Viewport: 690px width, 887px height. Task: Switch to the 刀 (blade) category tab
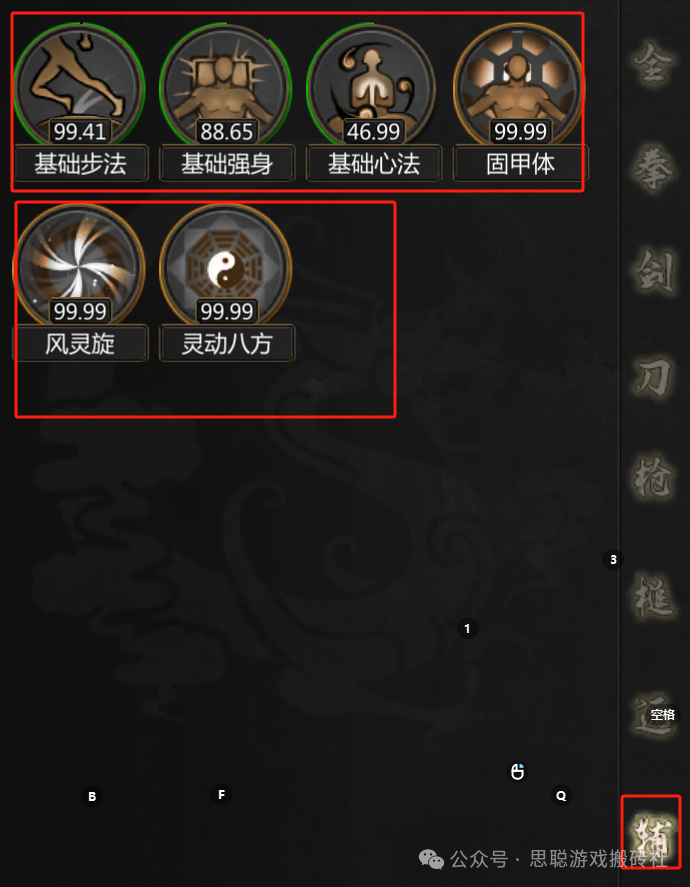pyautogui.click(x=653, y=377)
